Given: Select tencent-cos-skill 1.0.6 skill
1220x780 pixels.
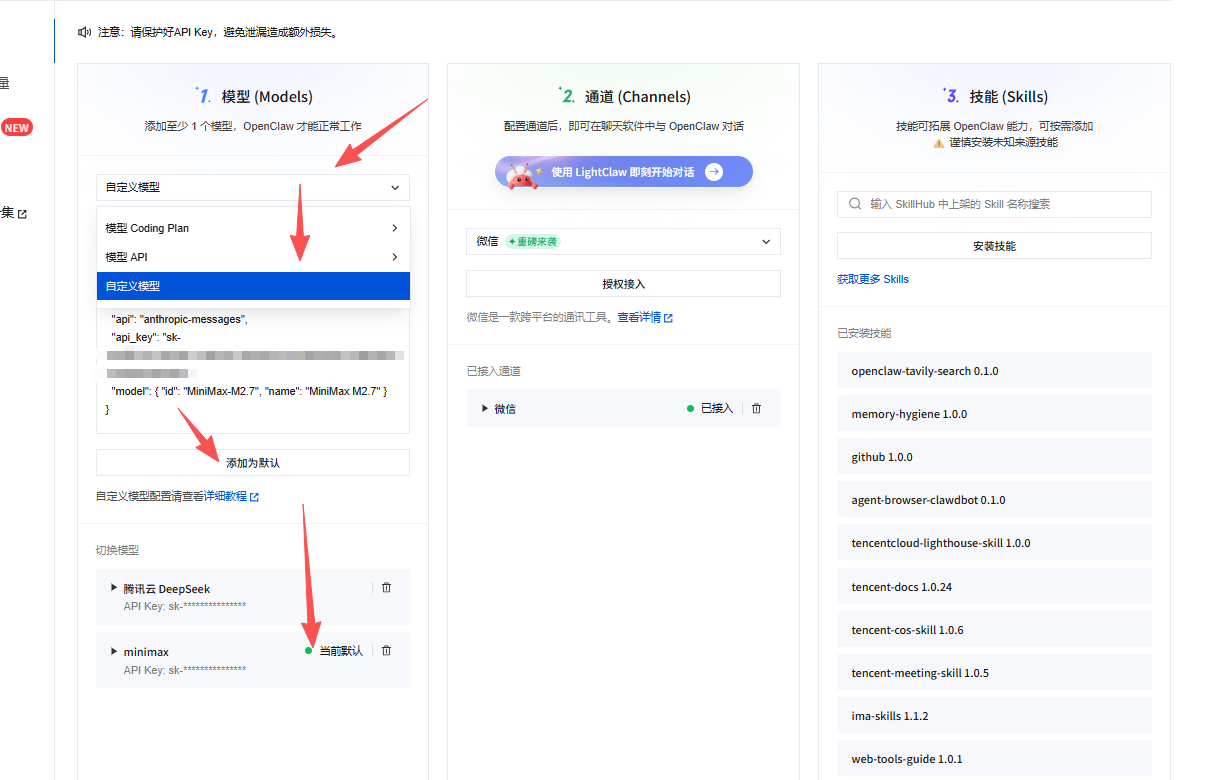Looking at the screenshot, I should [994, 630].
